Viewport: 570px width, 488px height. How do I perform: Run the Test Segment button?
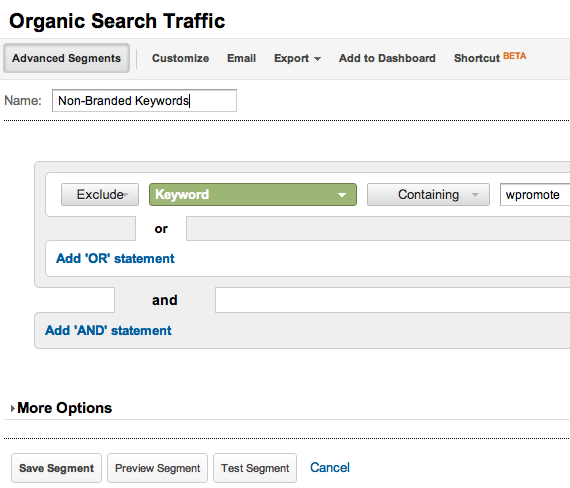click(x=255, y=468)
